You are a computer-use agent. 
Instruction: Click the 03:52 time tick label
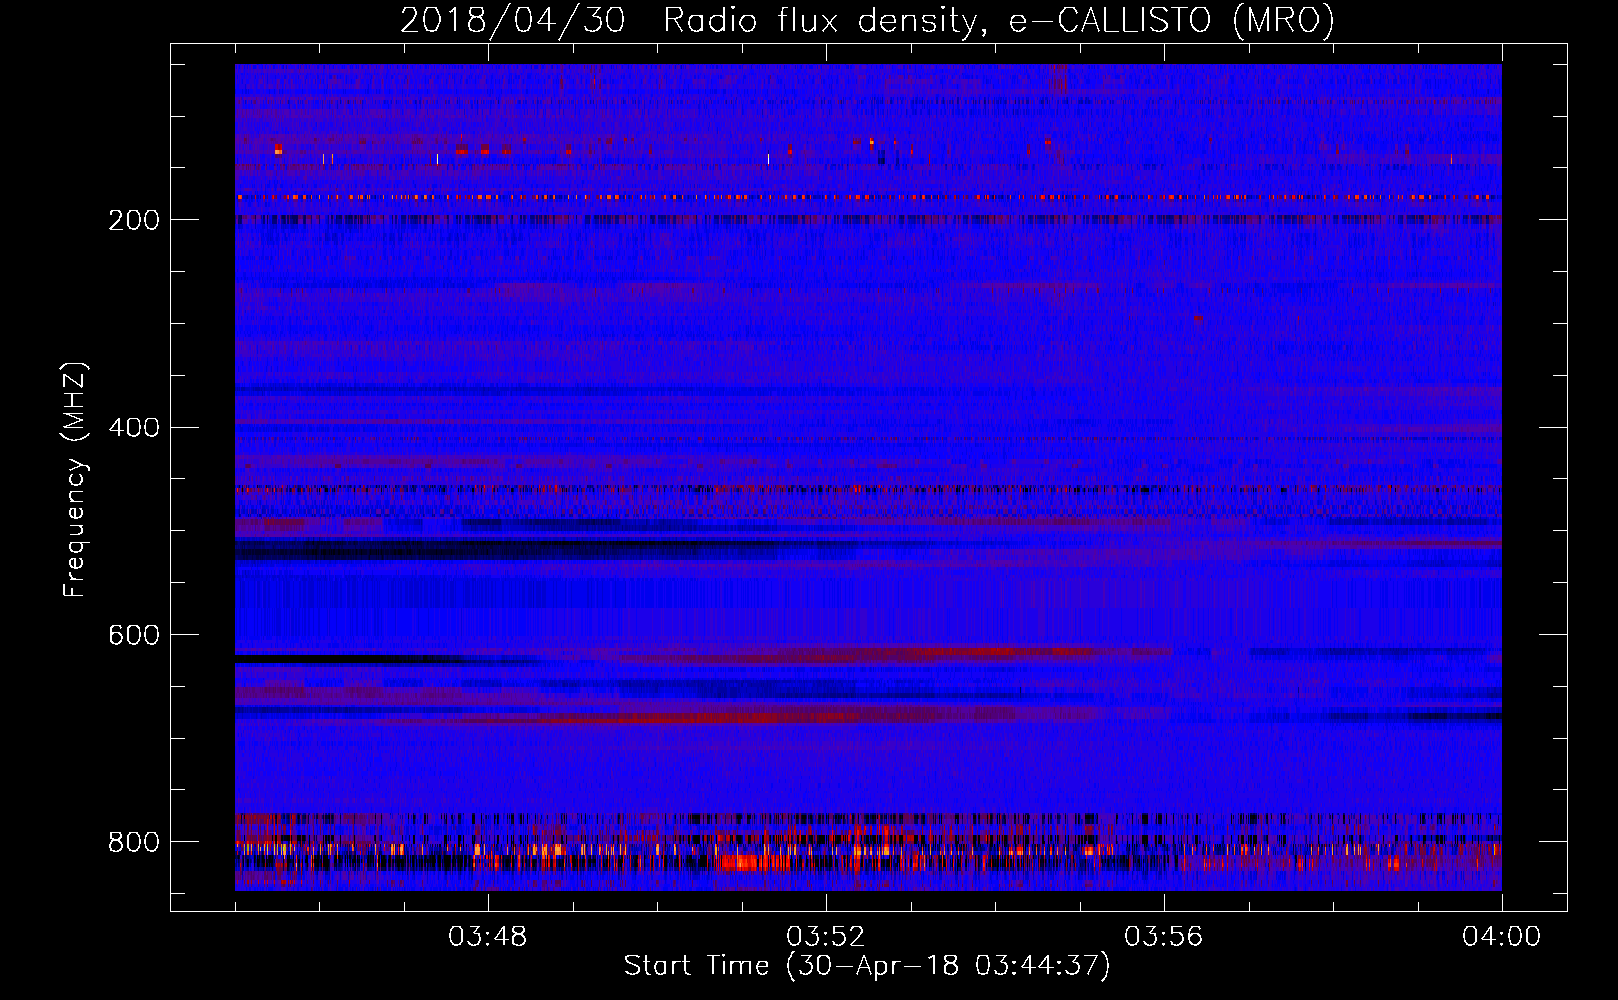click(825, 937)
